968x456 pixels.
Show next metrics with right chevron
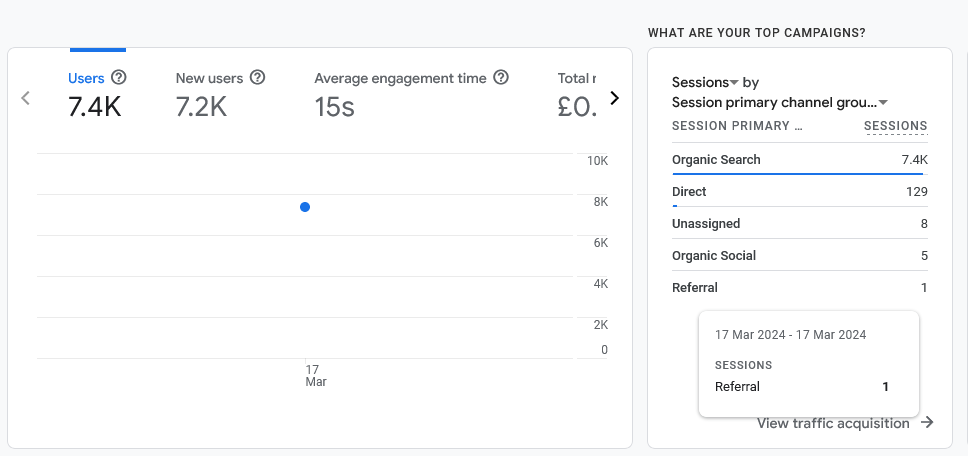pyautogui.click(x=614, y=97)
